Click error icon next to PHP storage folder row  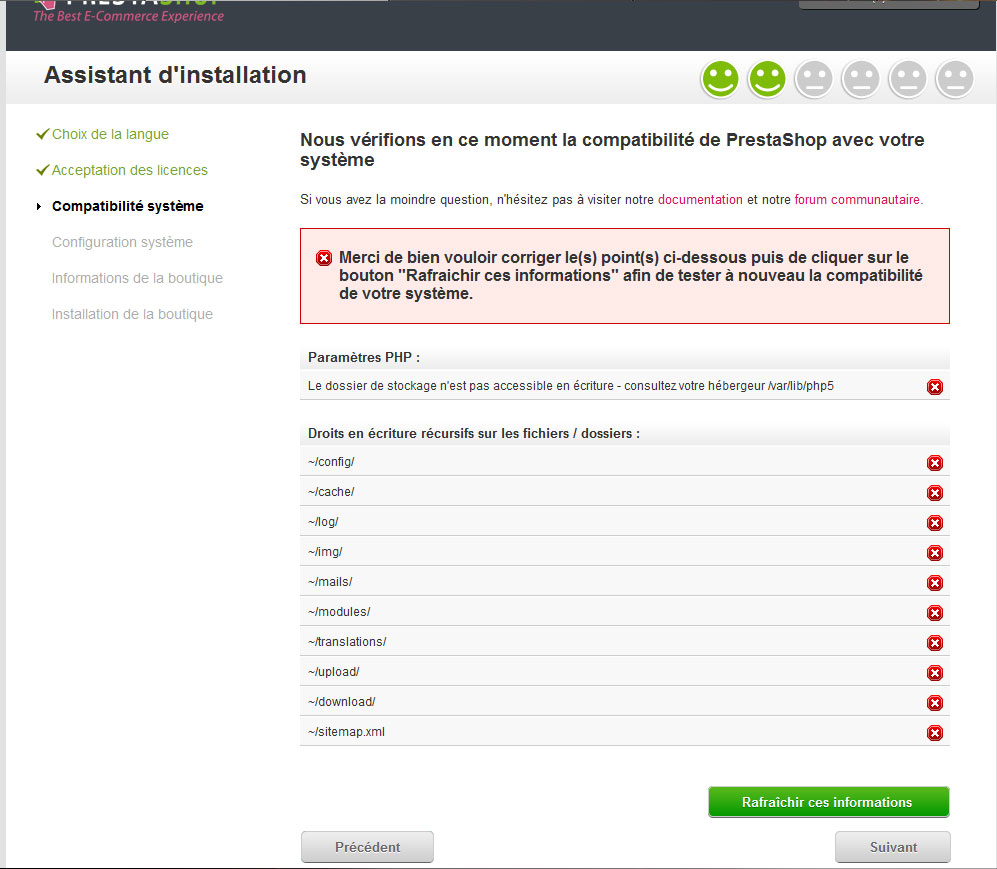[935, 387]
